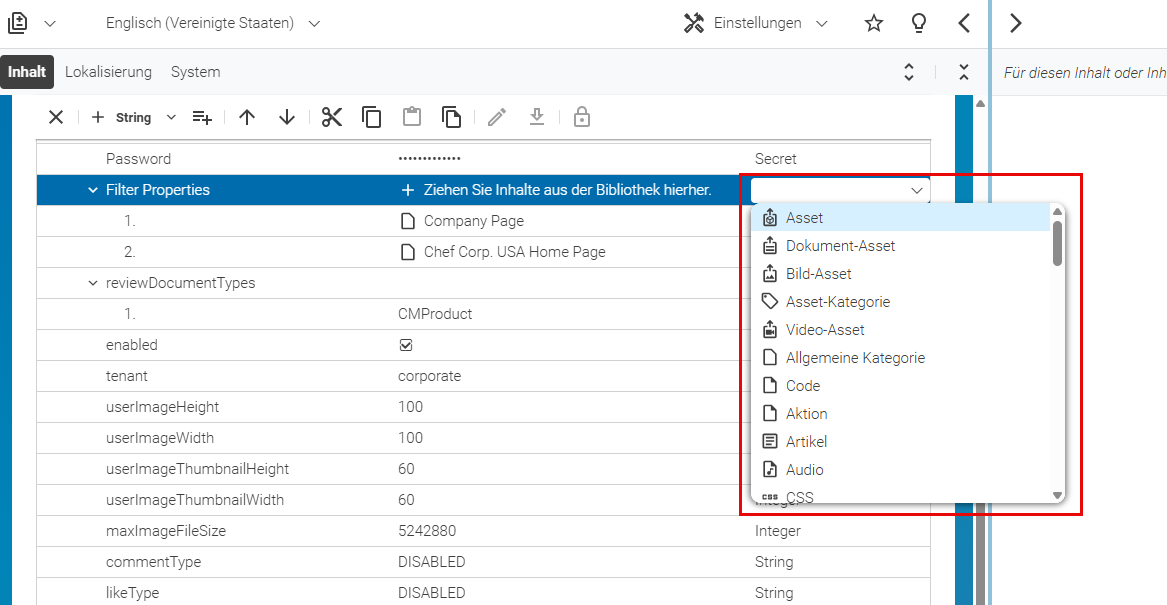This screenshot has height=605, width=1167.
Task: Switch to the Inhalt tab
Action: click(x=27, y=71)
